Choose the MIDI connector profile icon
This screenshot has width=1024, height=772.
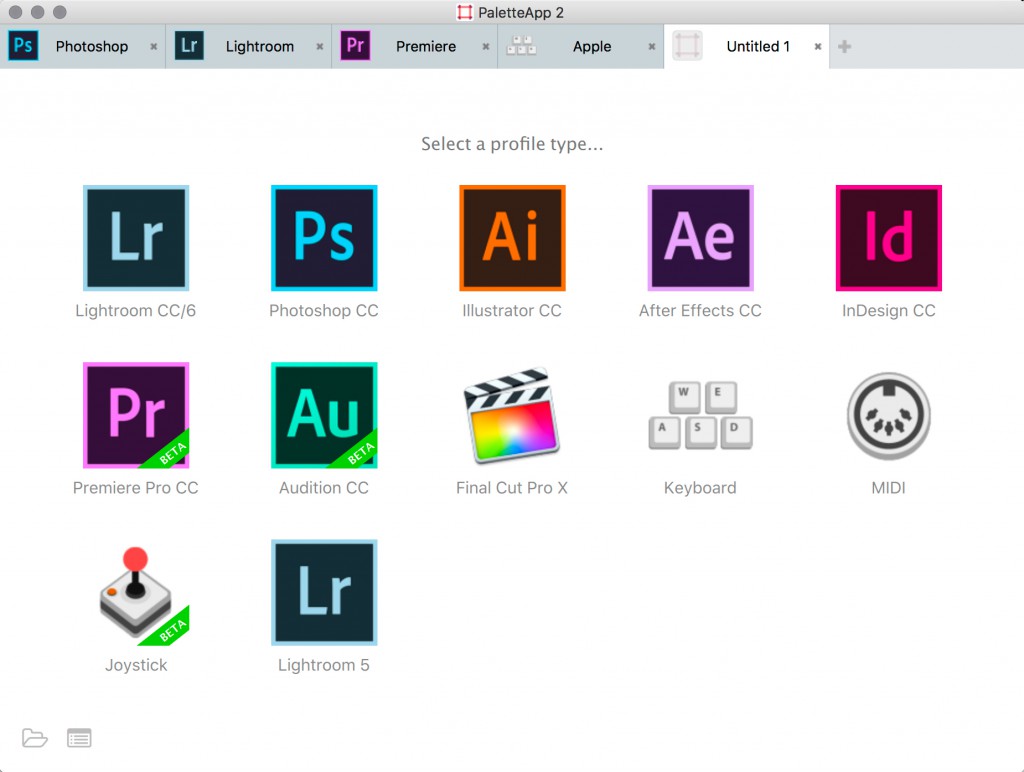click(x=888, y=415)
